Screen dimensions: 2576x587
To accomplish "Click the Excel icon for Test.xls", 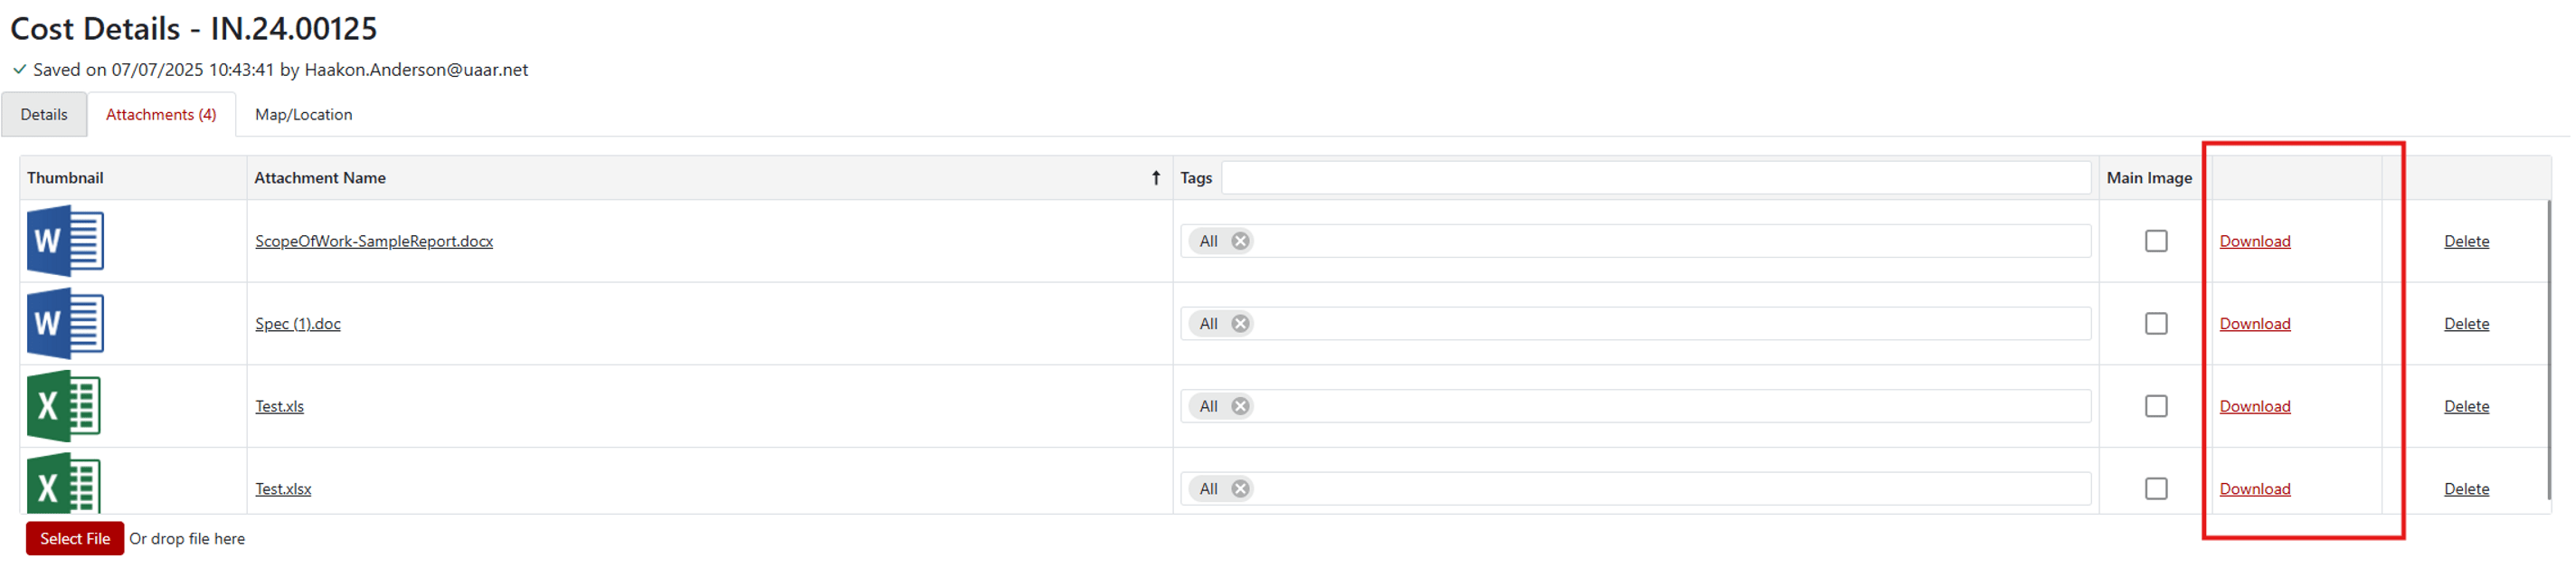I will click(x=64, y=406).
